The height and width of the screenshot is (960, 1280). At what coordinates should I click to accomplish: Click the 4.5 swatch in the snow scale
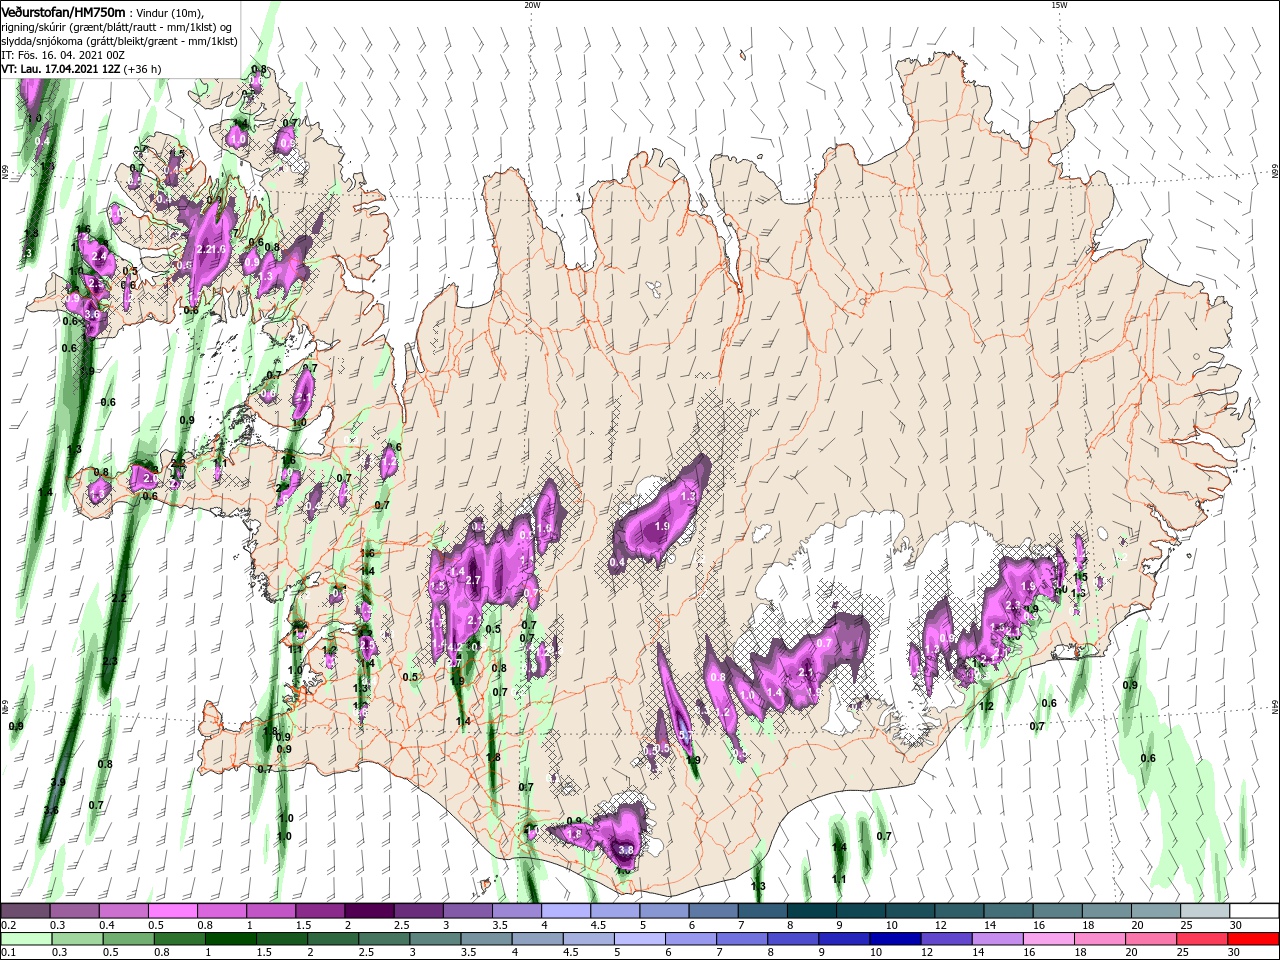[615, 911]
